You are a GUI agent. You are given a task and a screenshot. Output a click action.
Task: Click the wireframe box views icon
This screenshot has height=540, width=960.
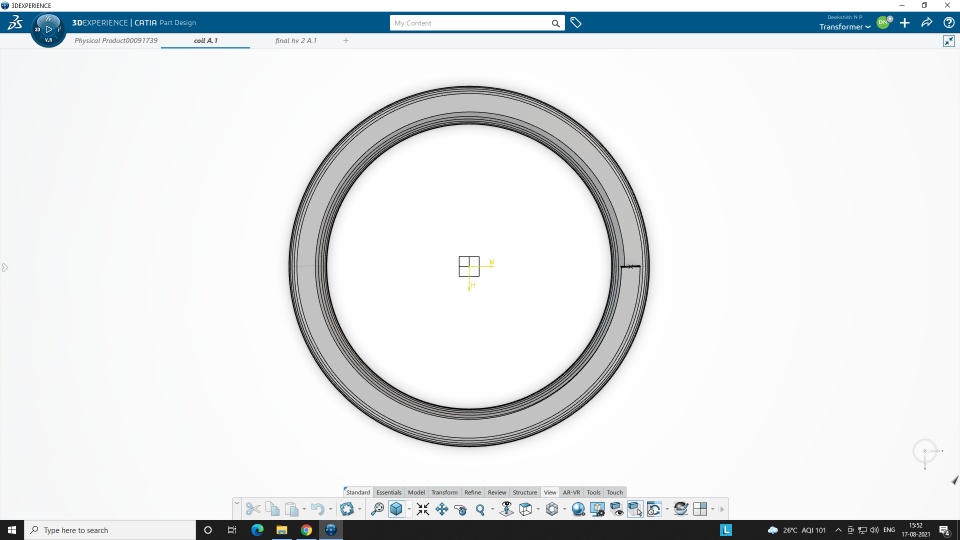pos(525,509)
